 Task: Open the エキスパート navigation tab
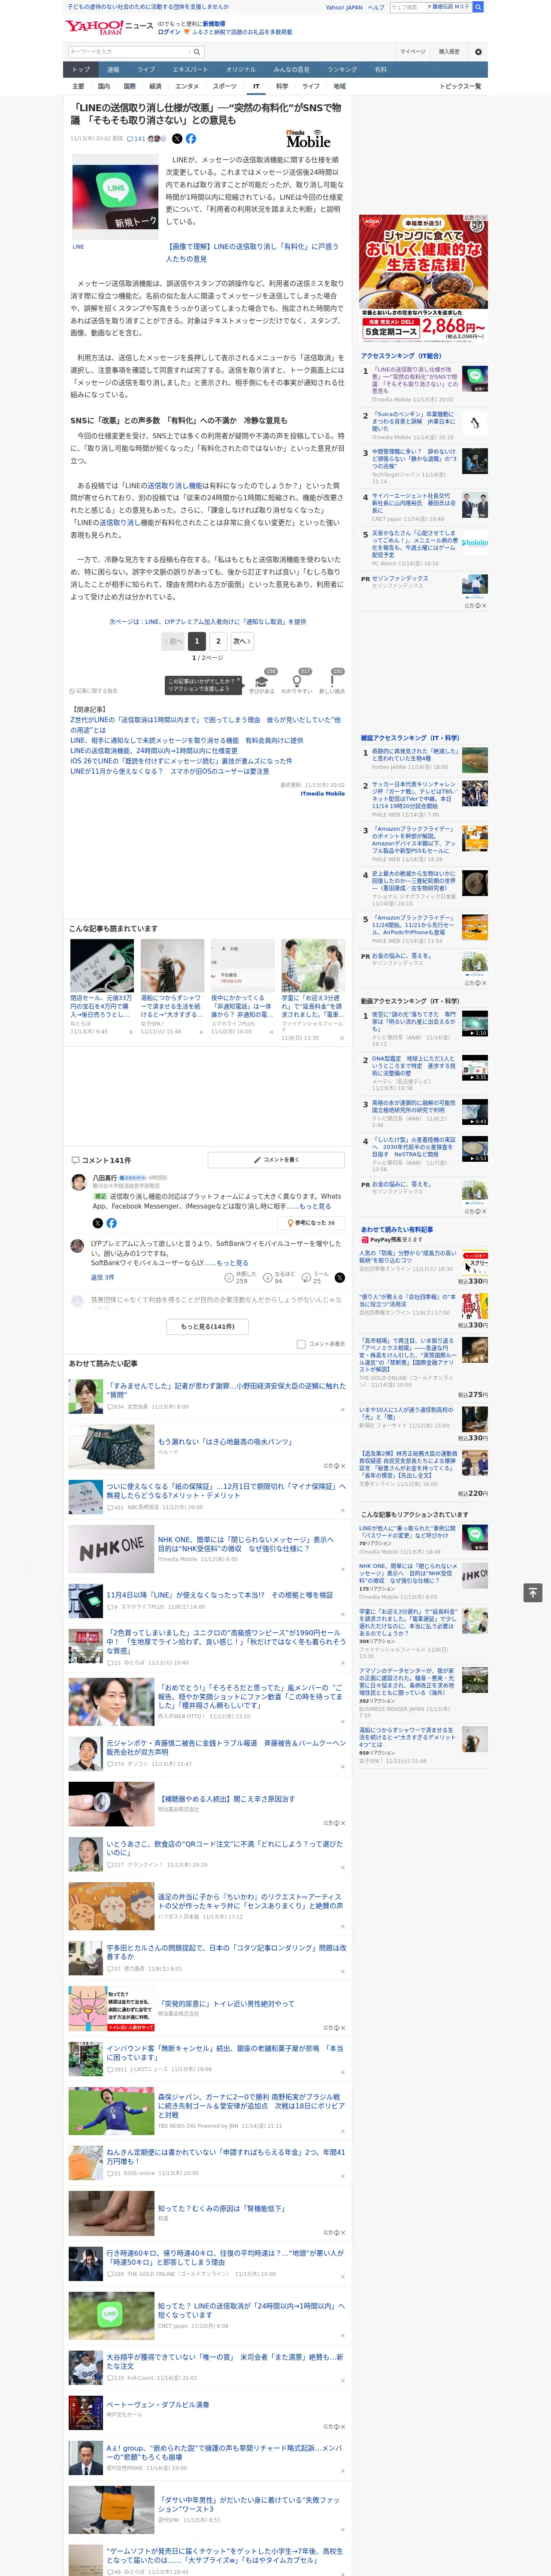pos(190,70)
